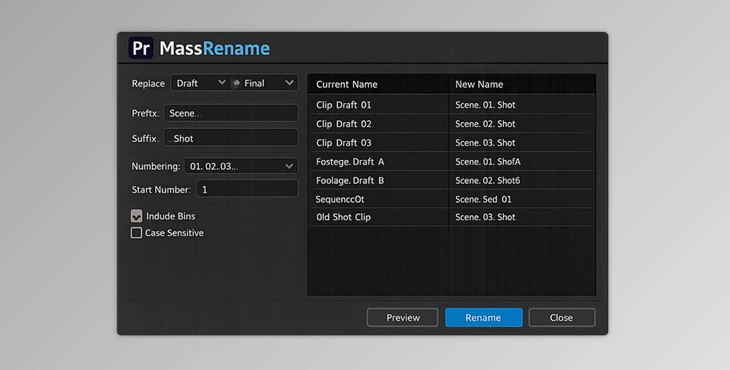The width and height of the screenshot is (730, 370).
Task: Click the MassRename title text
Action: [x=215, y=48]
